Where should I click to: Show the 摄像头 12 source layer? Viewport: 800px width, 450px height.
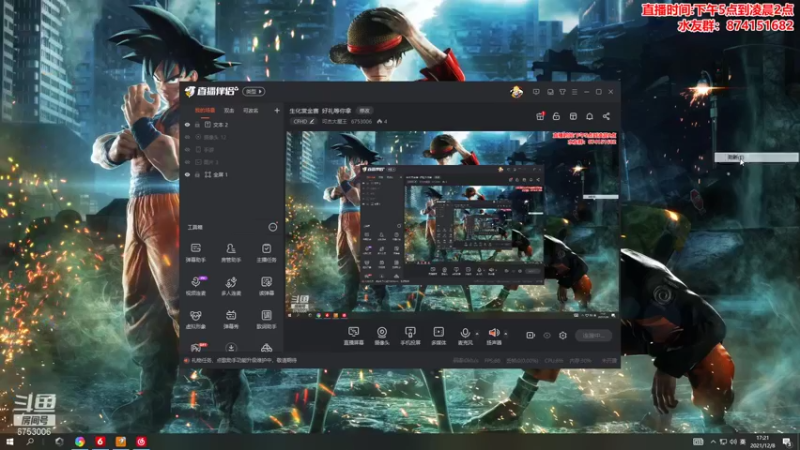(x=187, y=137)
